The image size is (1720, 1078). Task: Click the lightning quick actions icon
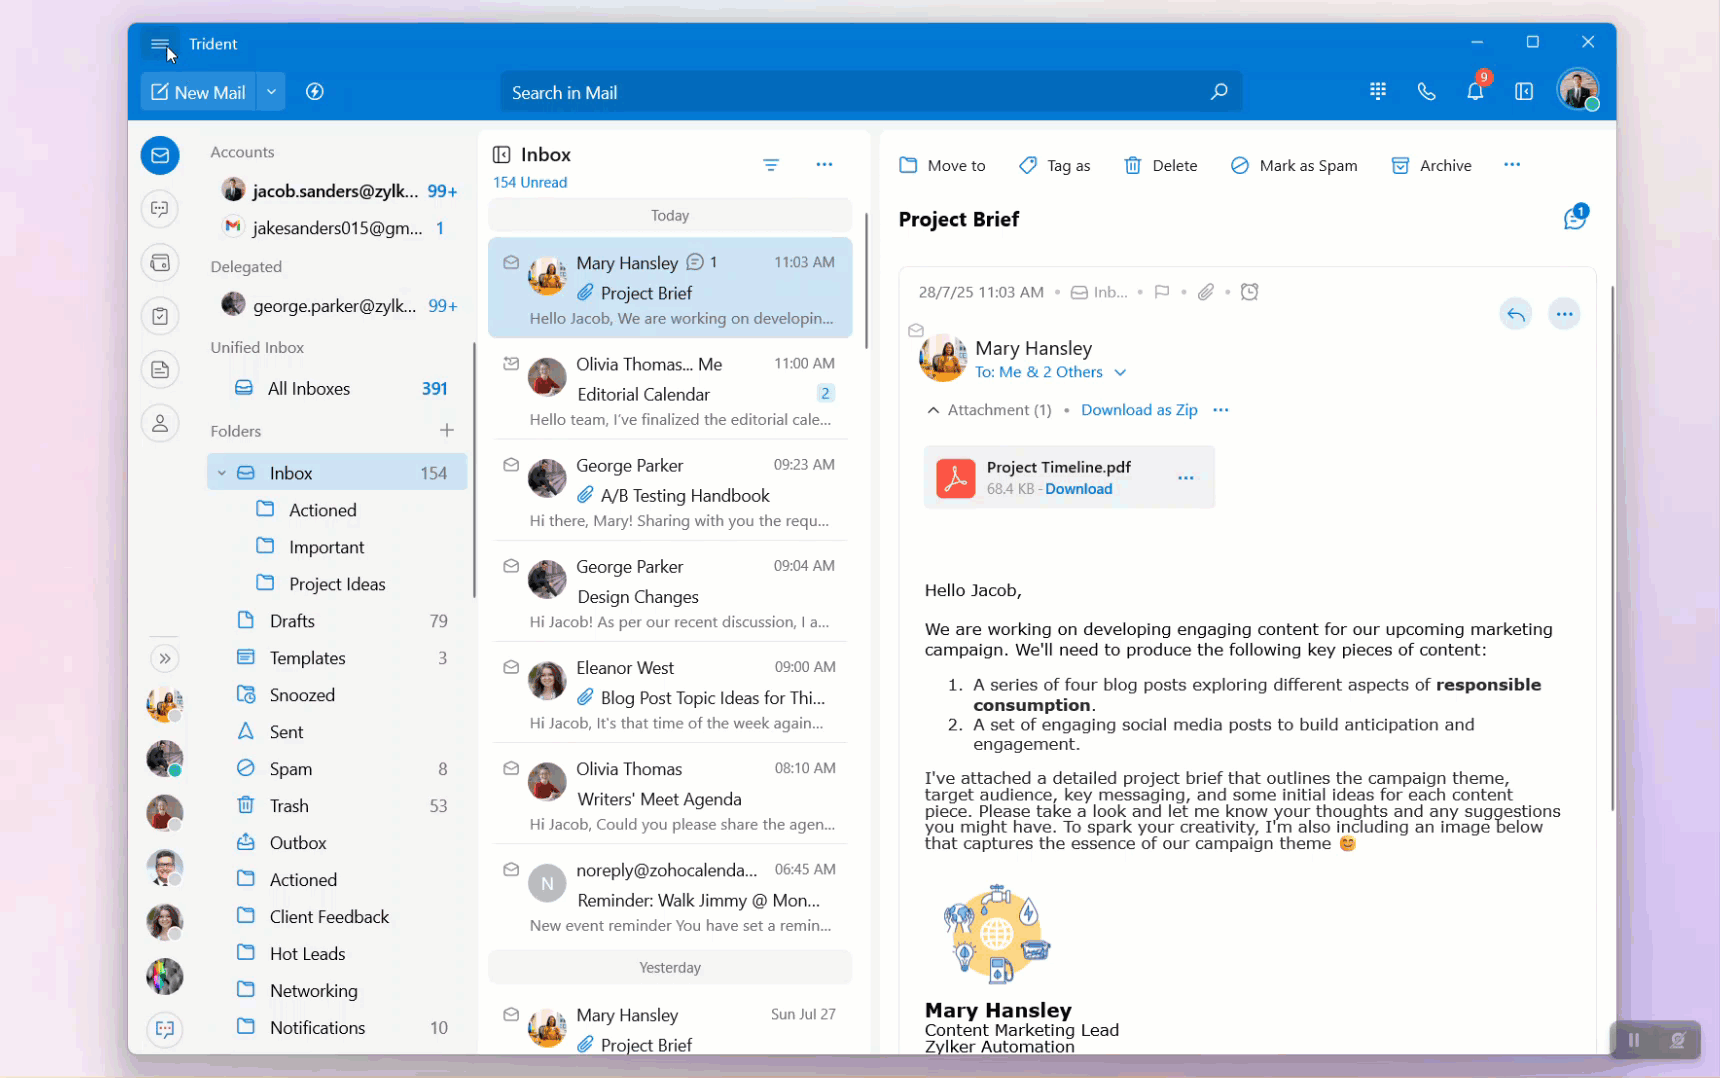[315, 92]
